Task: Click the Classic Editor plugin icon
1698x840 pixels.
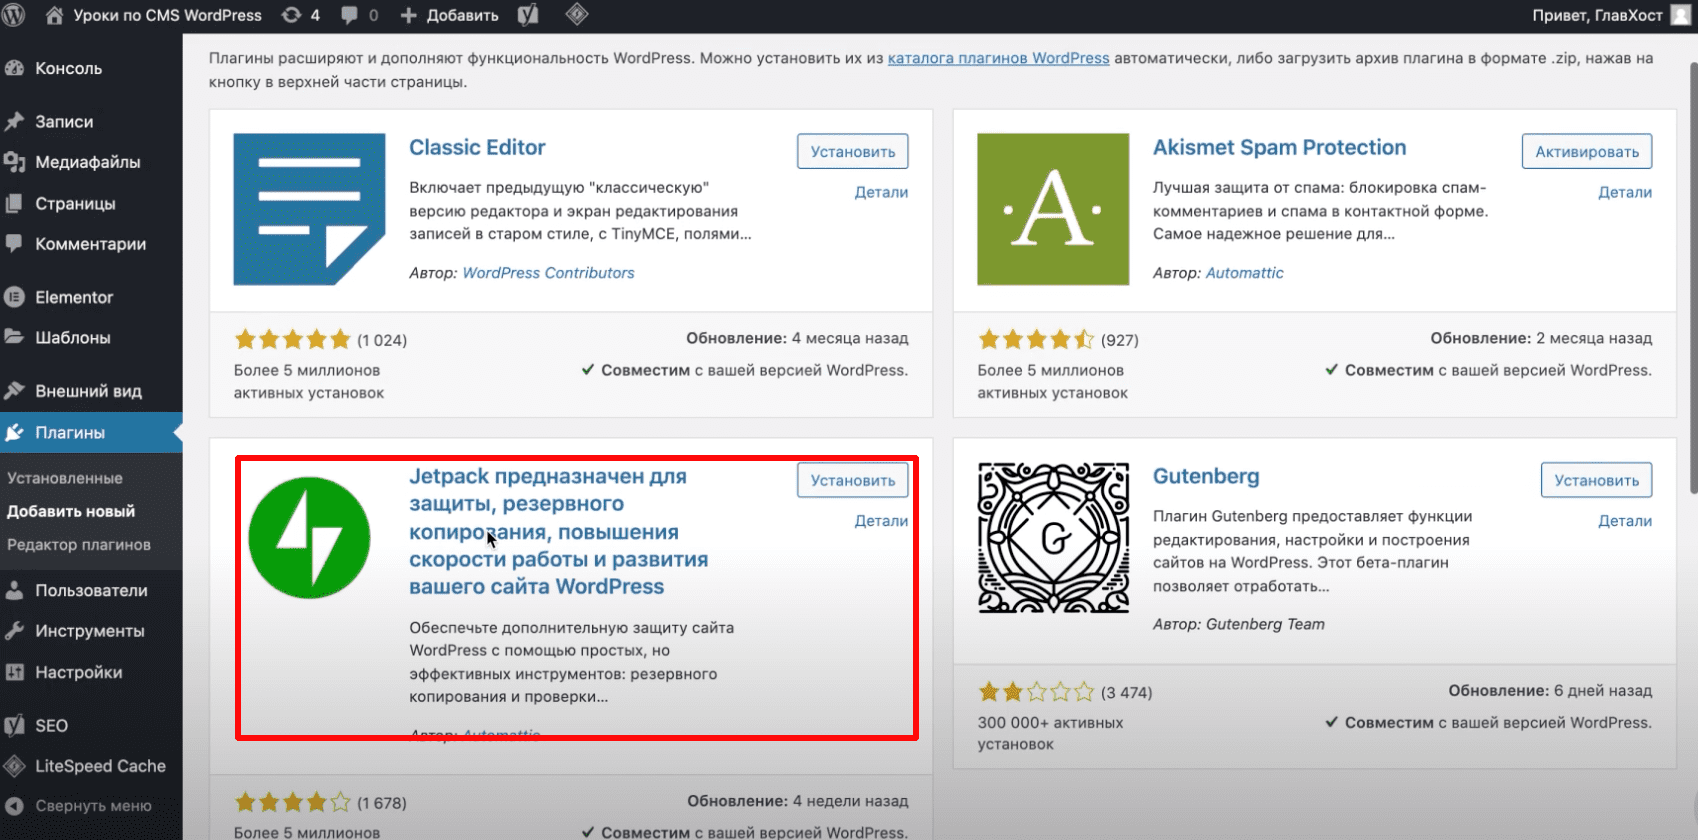Action: [309, 209]
